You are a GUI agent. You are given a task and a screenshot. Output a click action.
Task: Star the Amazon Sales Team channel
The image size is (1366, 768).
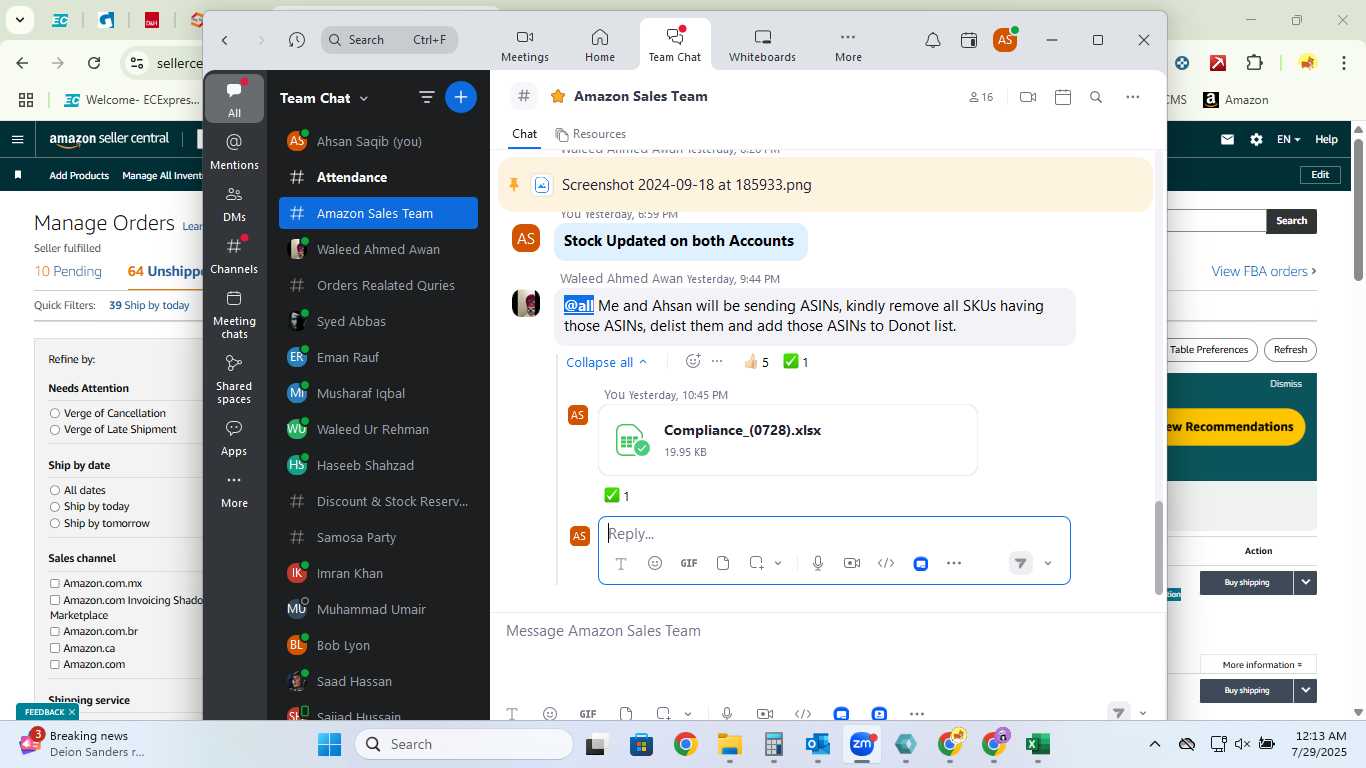(x=557, y=97)
